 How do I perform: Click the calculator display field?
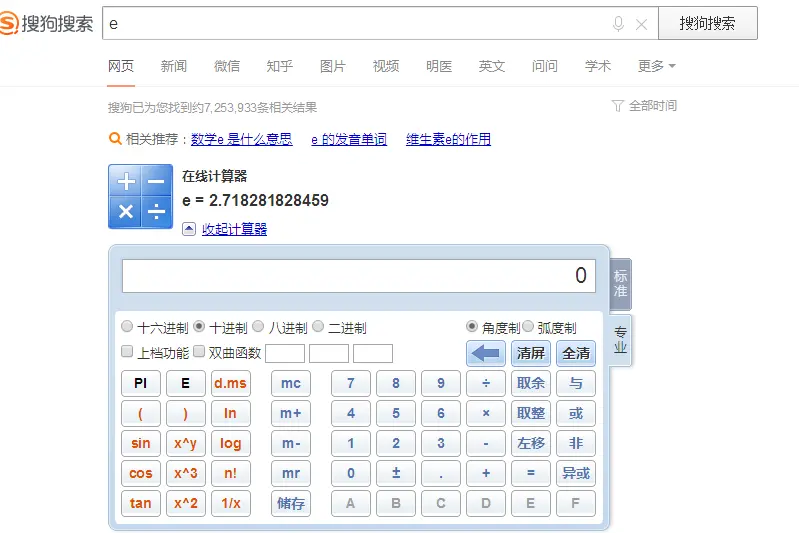[359, 276]
